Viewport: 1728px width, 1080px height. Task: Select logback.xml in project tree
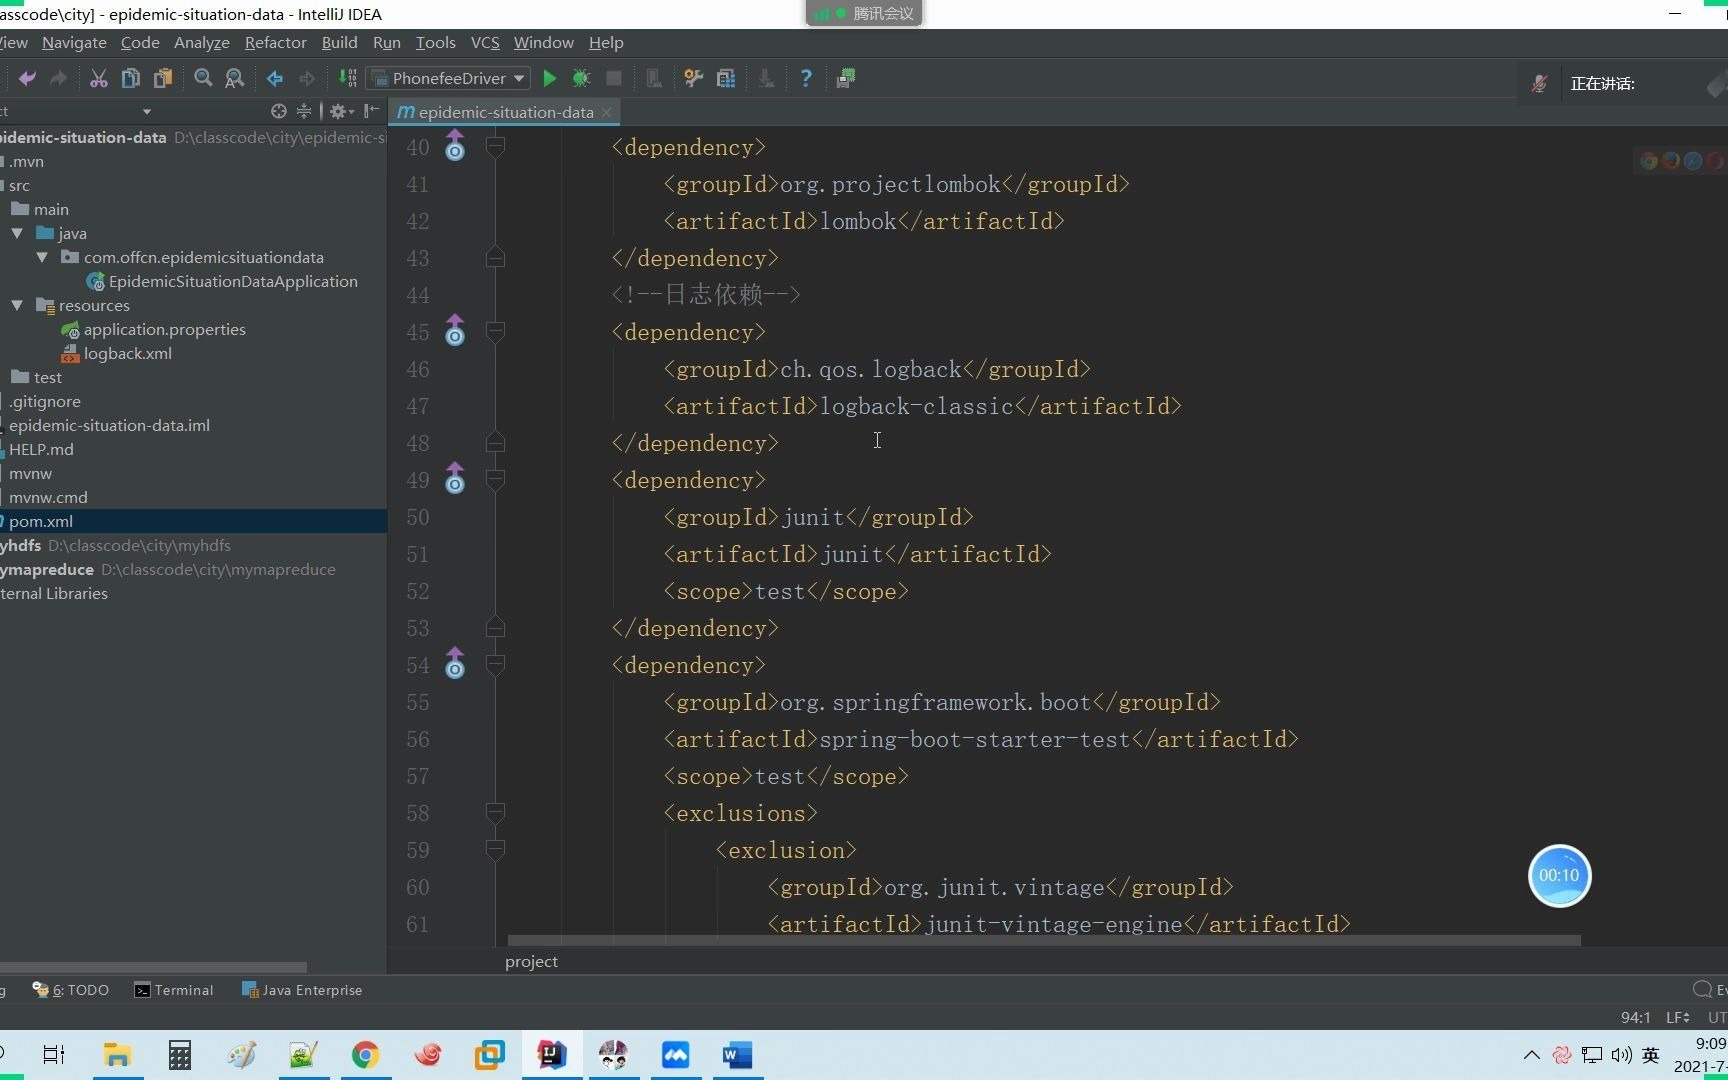(127, 353)
